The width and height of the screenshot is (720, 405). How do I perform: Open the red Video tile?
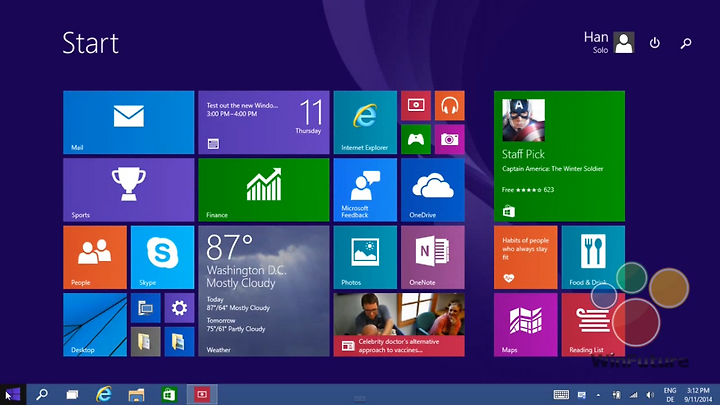pos(416,106)
